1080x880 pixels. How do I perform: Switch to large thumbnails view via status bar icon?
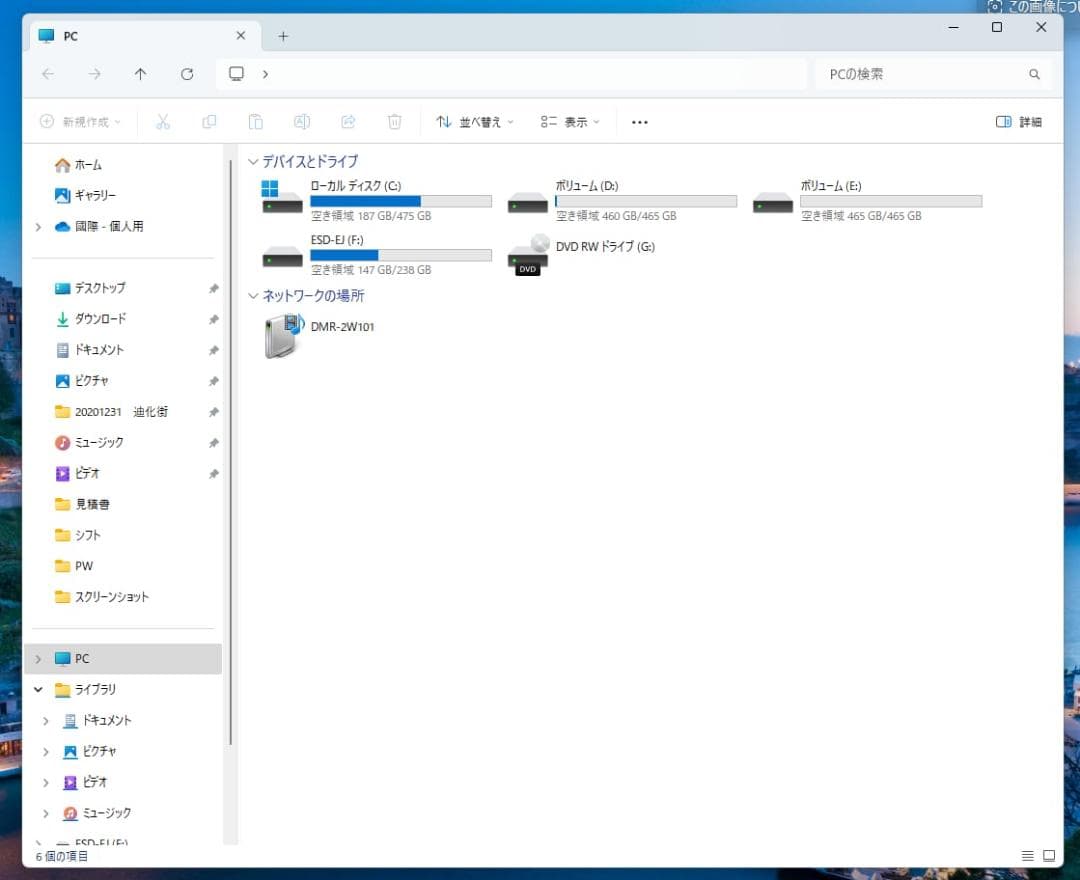[1048, 855]
